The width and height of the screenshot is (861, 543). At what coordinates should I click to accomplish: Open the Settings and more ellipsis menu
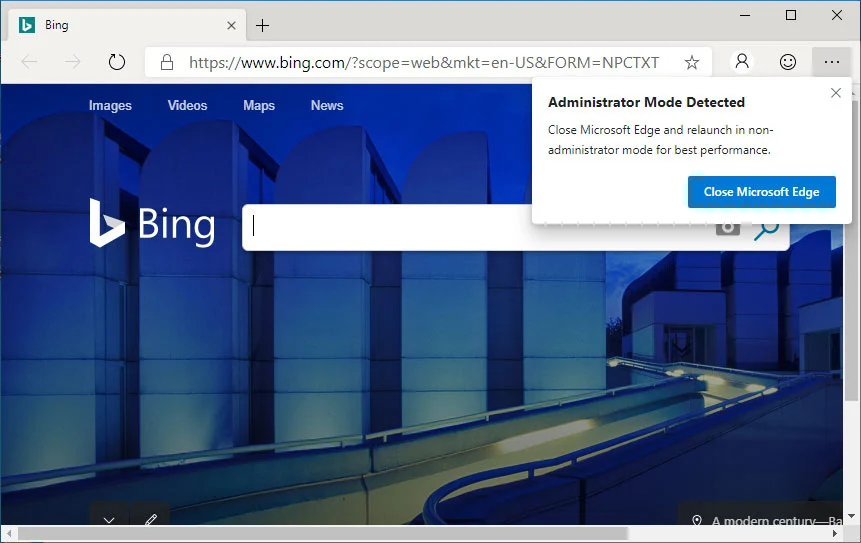pyautogui.click(x=832, y=62)
